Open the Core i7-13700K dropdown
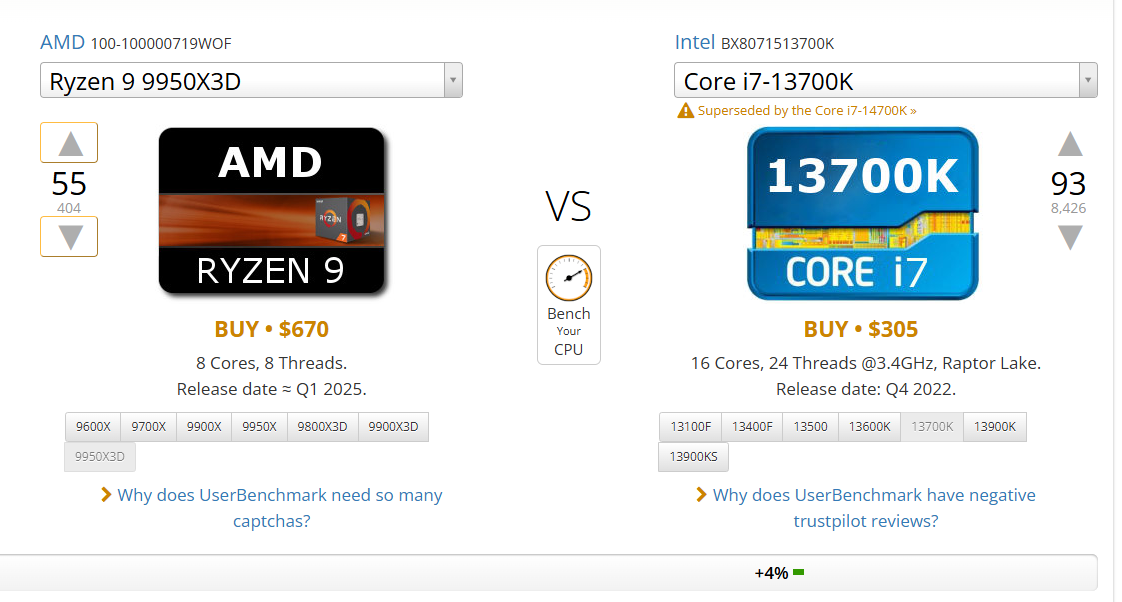Image resolution: width=1122 pixels, height=602 pixels. (x=885, y=80)
